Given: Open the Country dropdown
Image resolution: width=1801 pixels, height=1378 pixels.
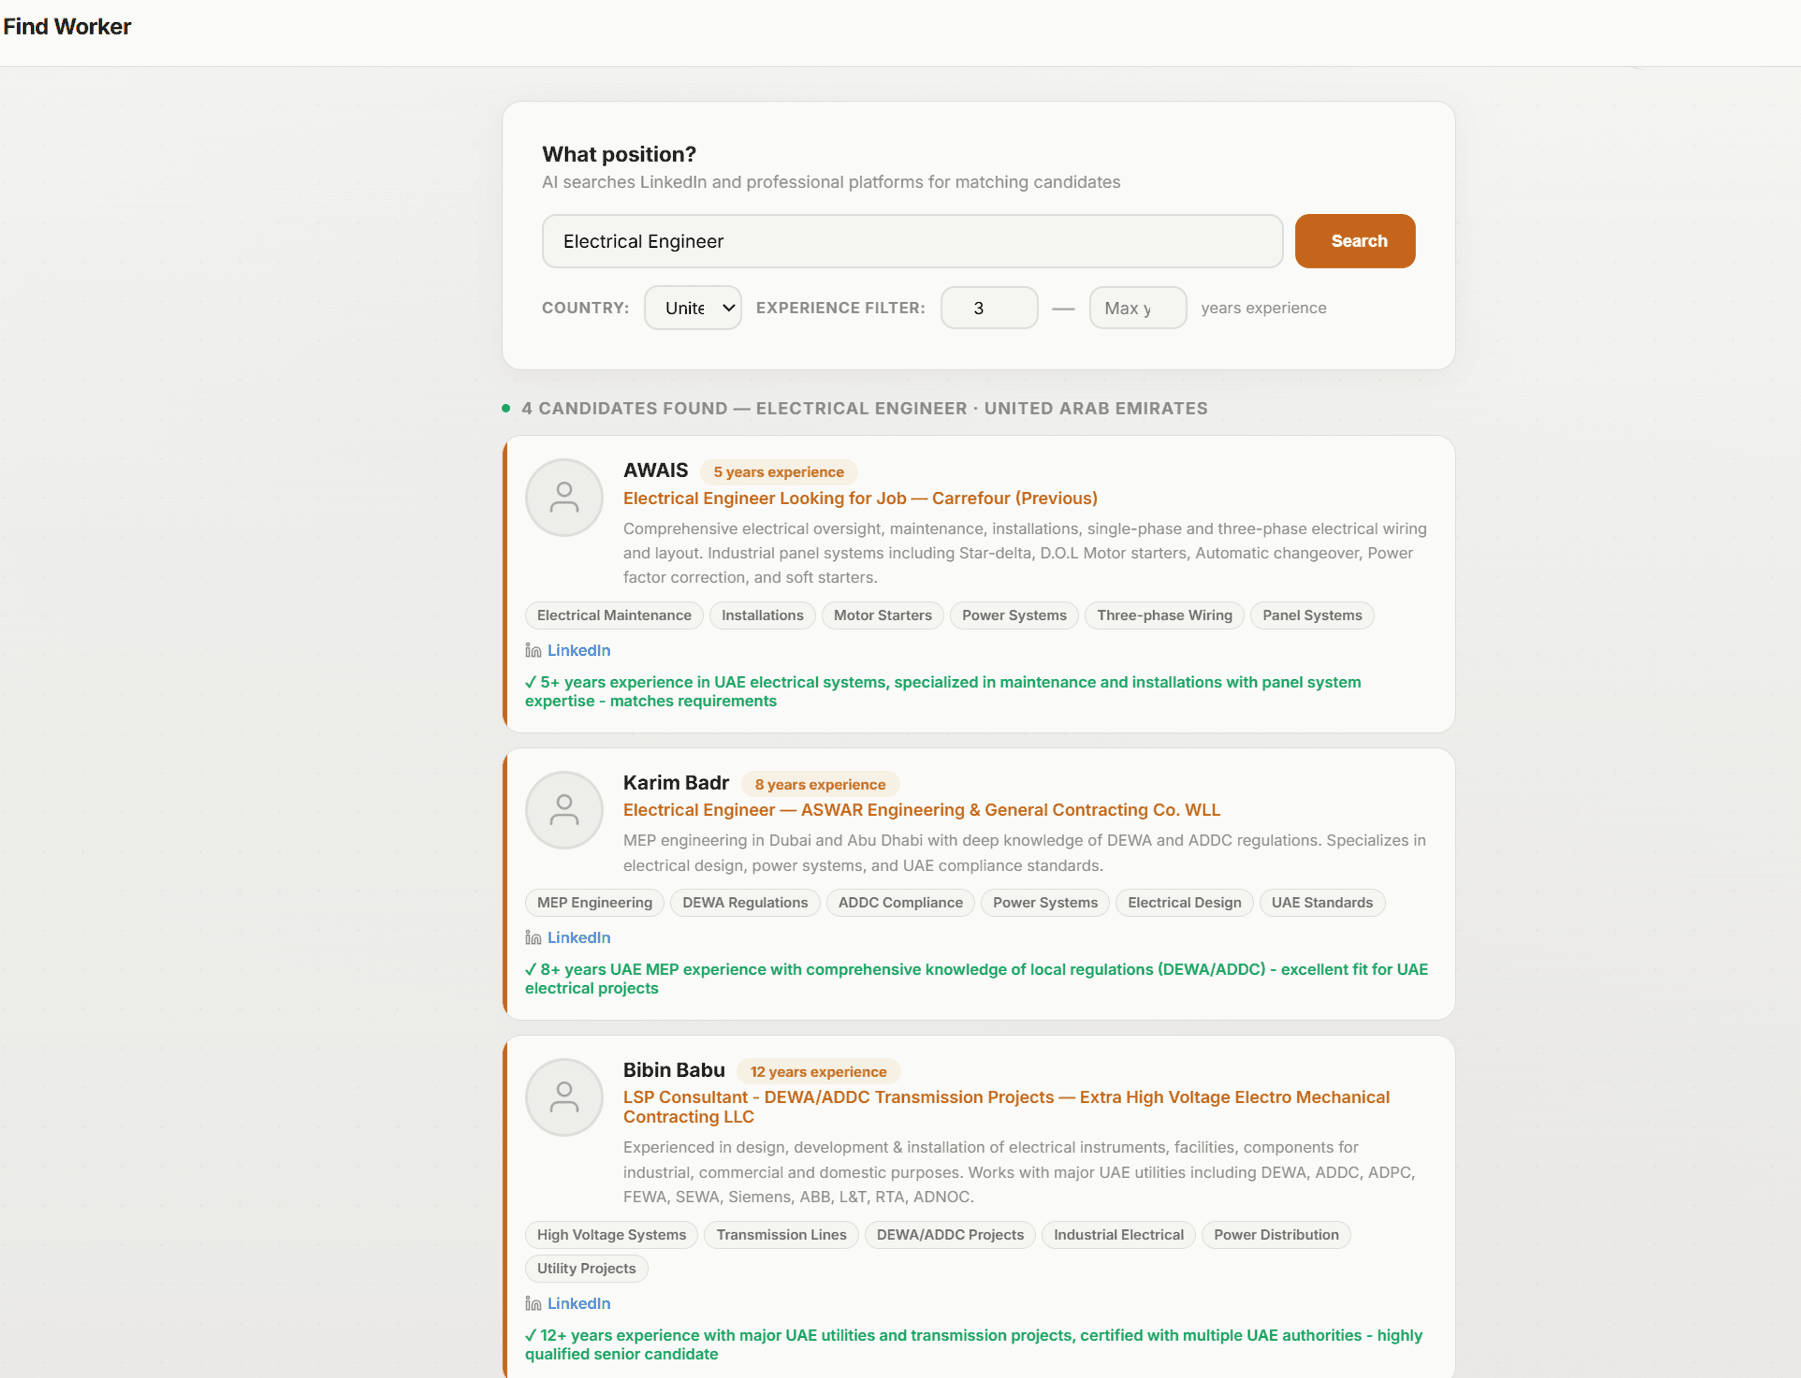Looking at the screenshot, I should click(x=693, y=308).
